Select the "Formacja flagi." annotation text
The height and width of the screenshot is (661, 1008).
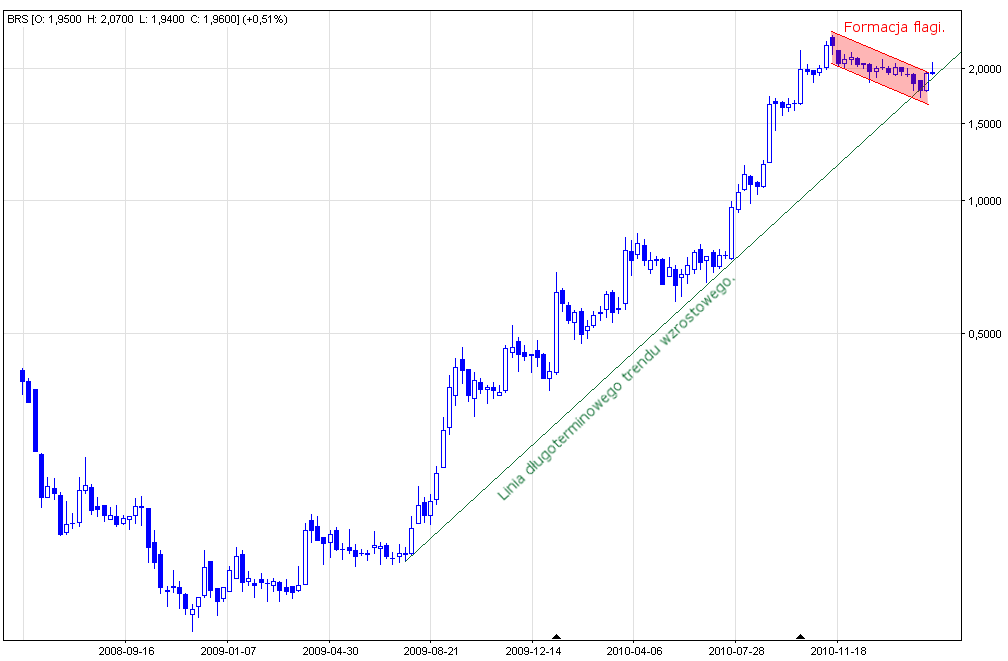pyautogui.click(x=893, y=27)
